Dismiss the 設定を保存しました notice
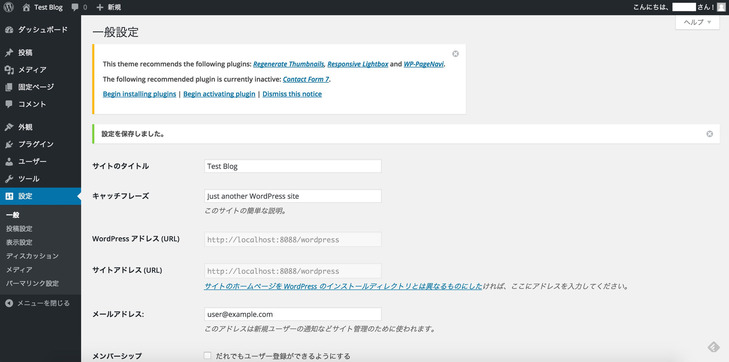 coord(709,134)
